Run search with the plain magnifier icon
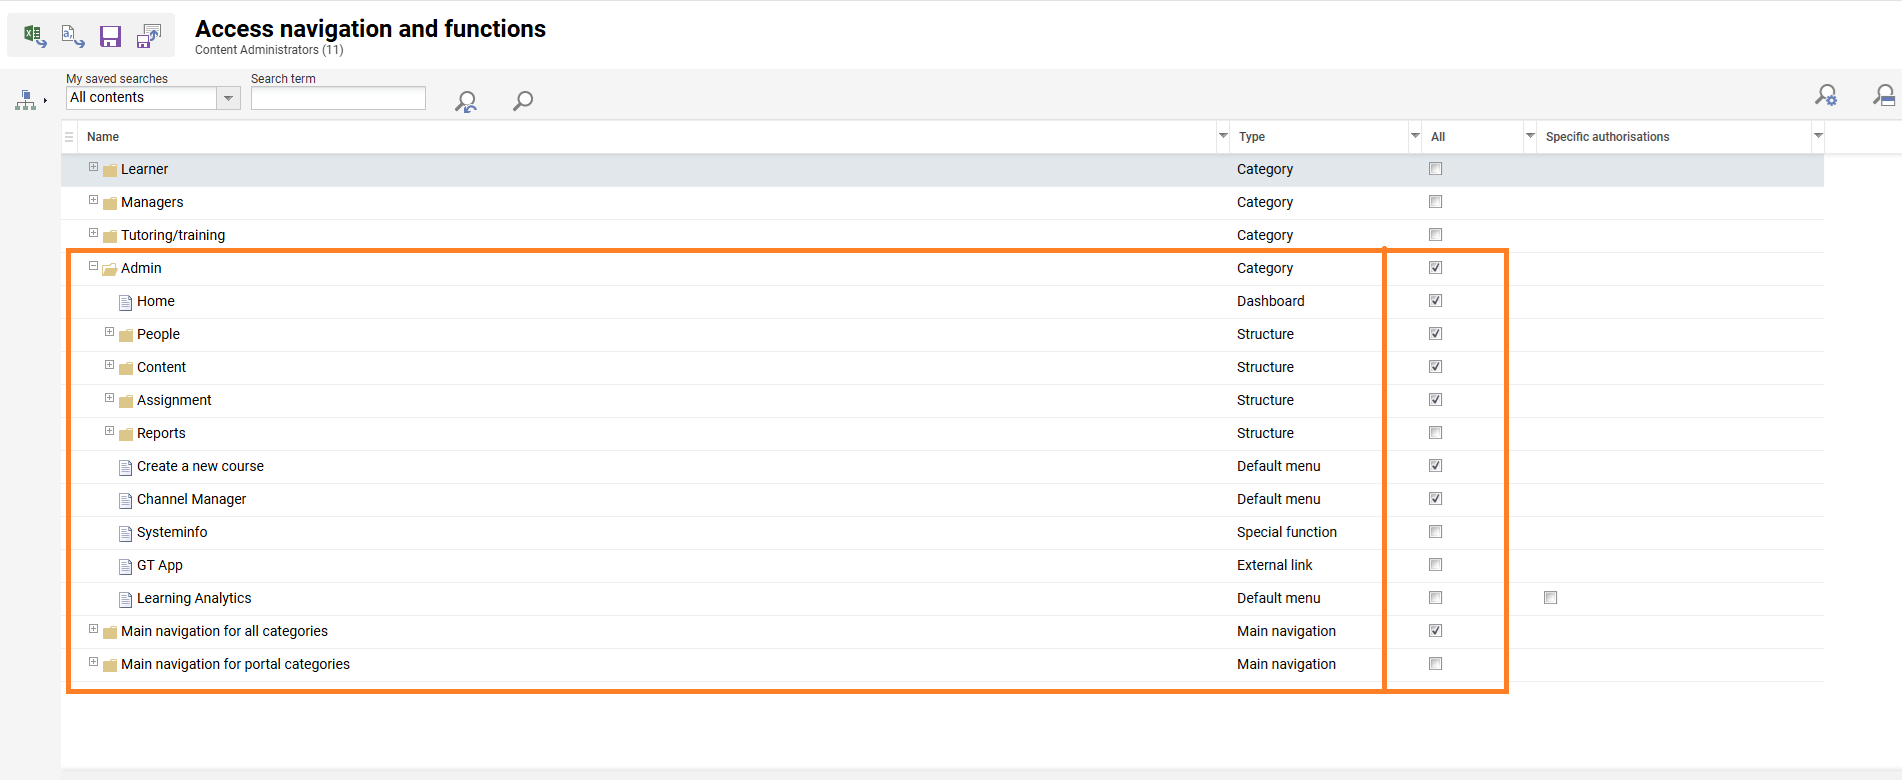1902x780 pixels. tap(522, 101)
